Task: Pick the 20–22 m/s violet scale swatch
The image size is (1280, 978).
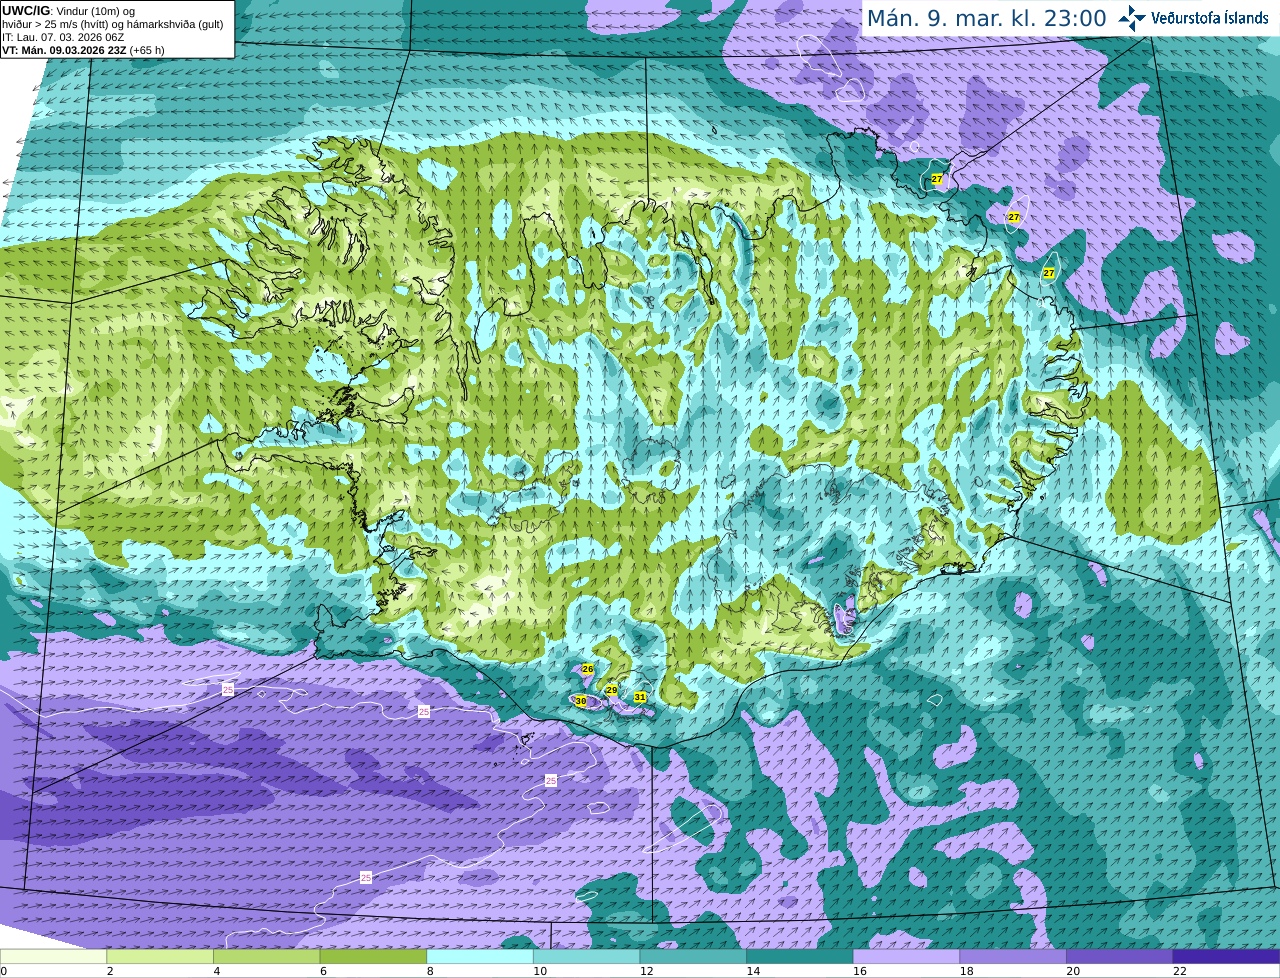Action: click(1119, 956)
